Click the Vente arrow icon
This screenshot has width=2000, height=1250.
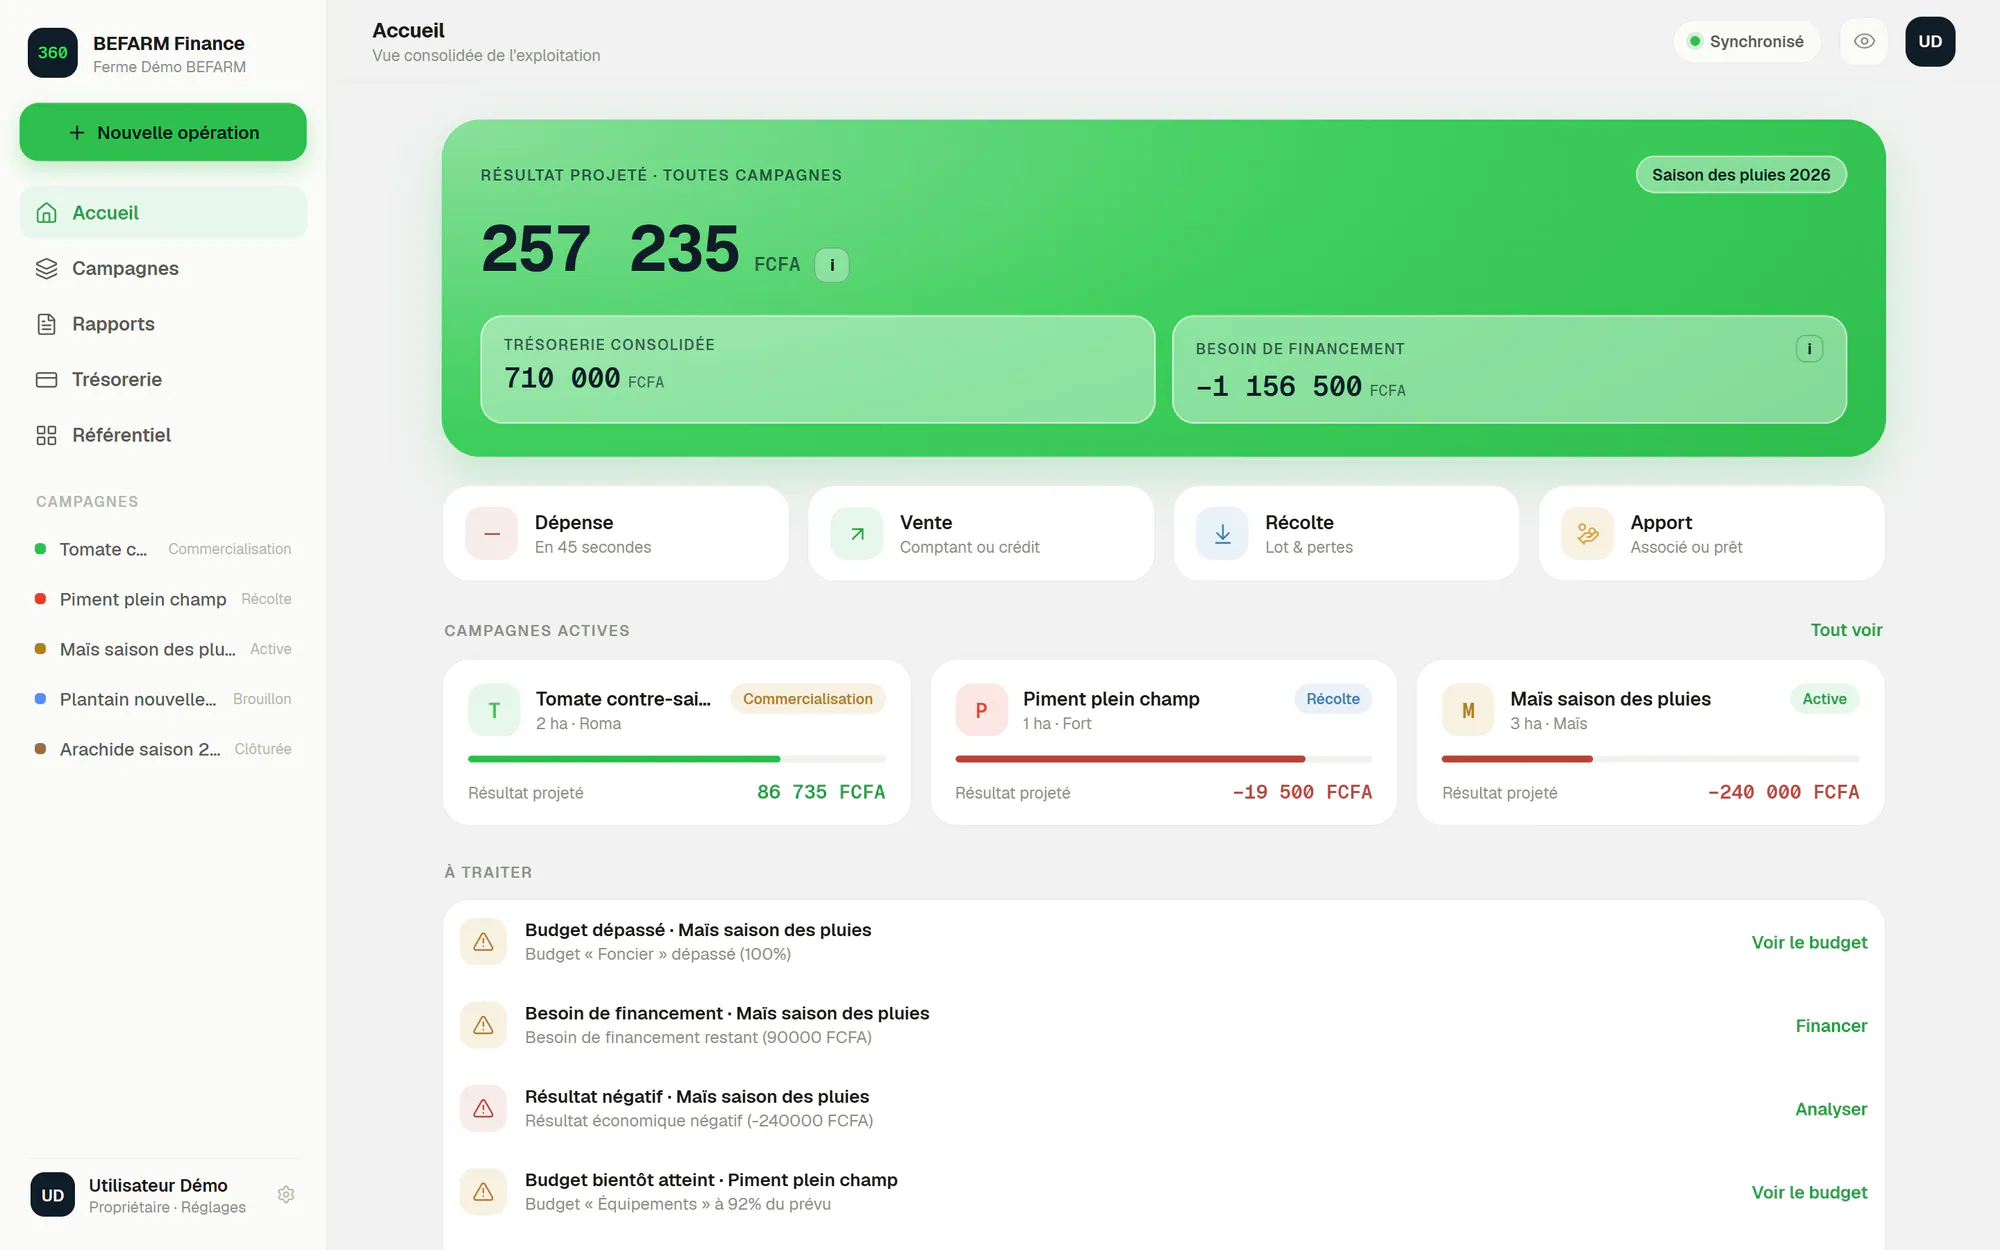[x=857, y=534]
